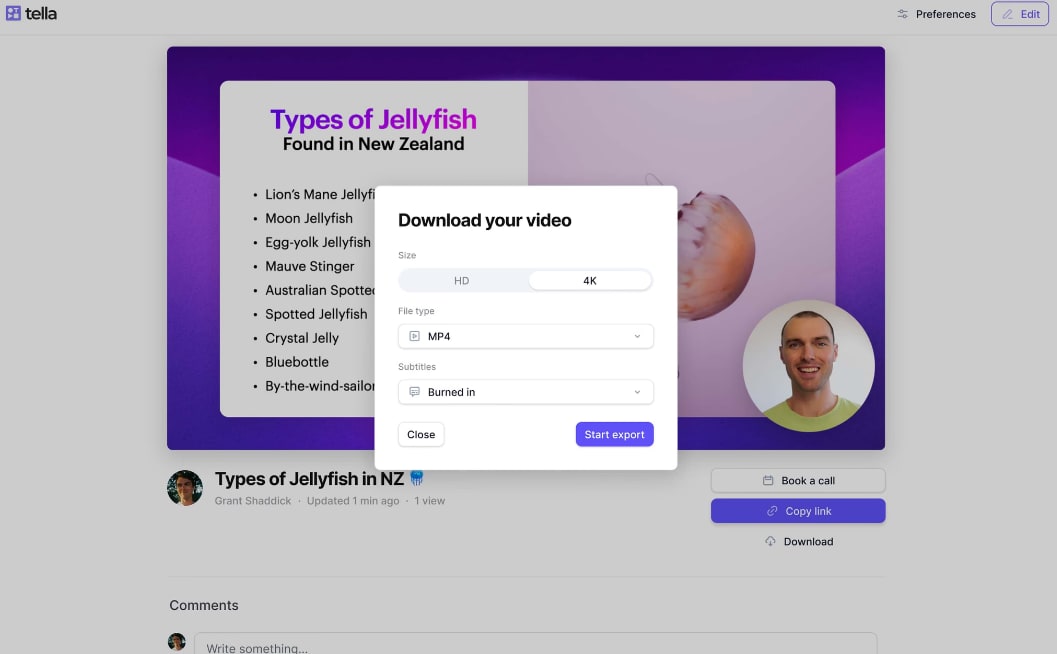Select the 4K size option
Image resolution: width=1057 pixels, height=654 pixels.
[589, 280]
